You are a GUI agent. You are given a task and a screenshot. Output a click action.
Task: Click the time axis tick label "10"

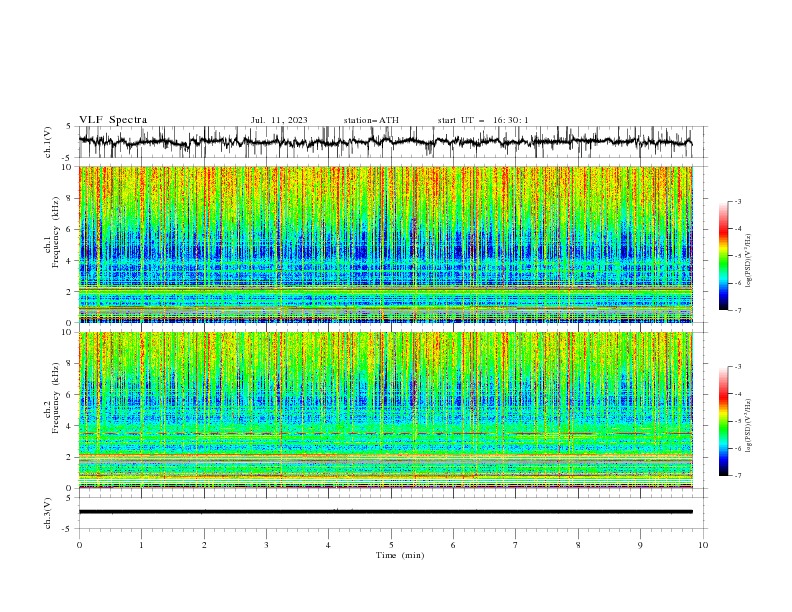(x=703, y=545)
